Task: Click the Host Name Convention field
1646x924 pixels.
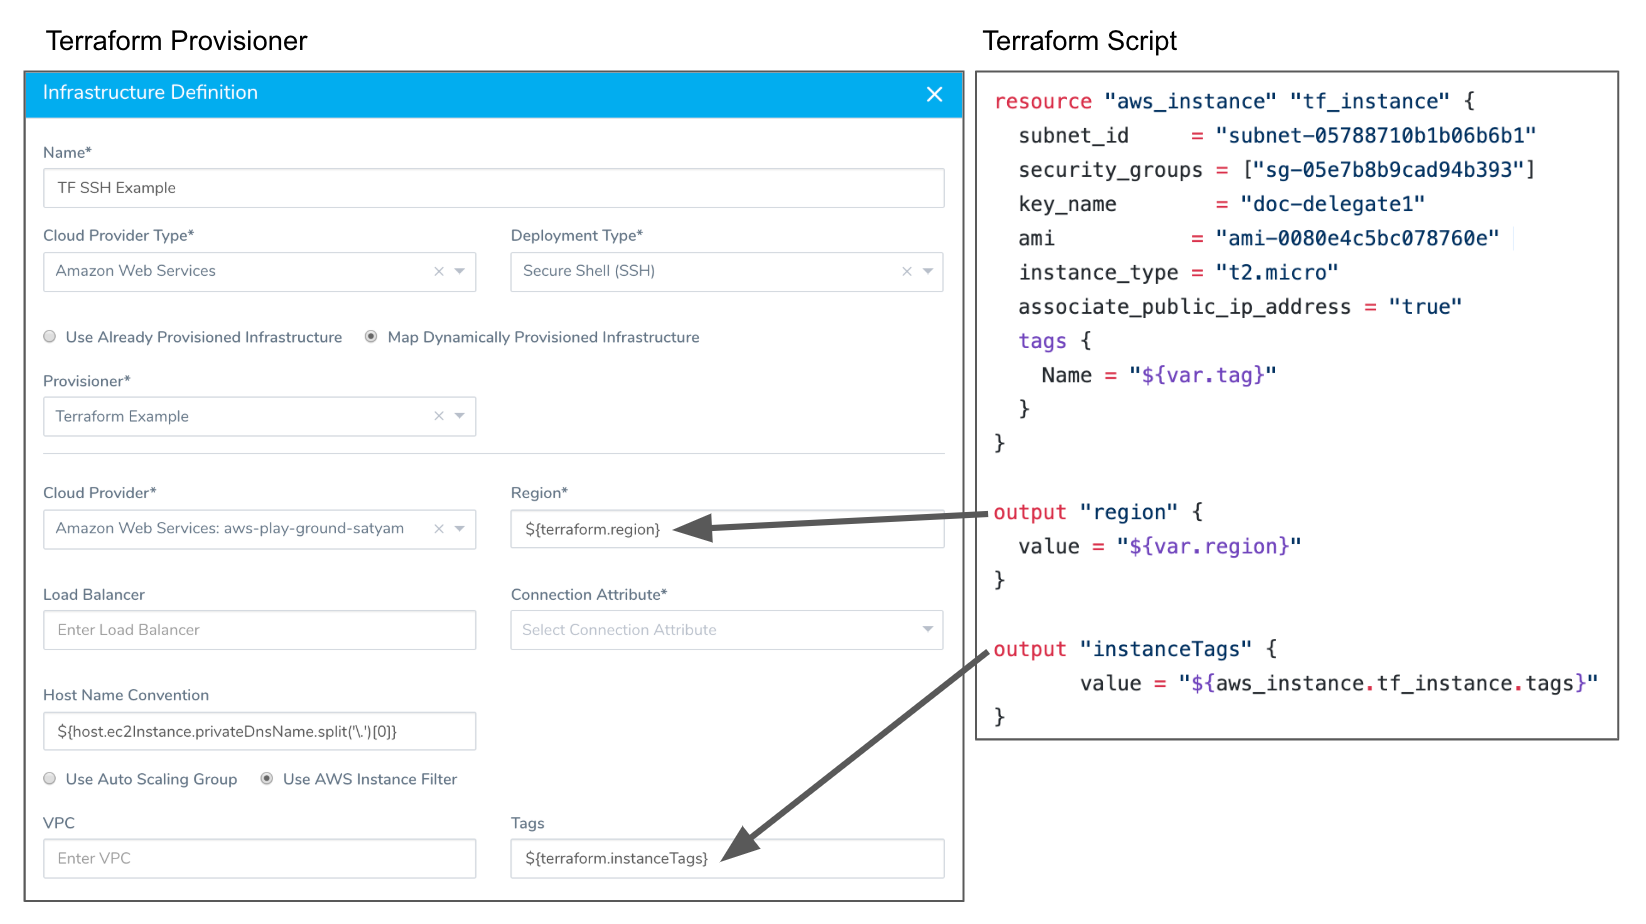Action: point(260,731)
